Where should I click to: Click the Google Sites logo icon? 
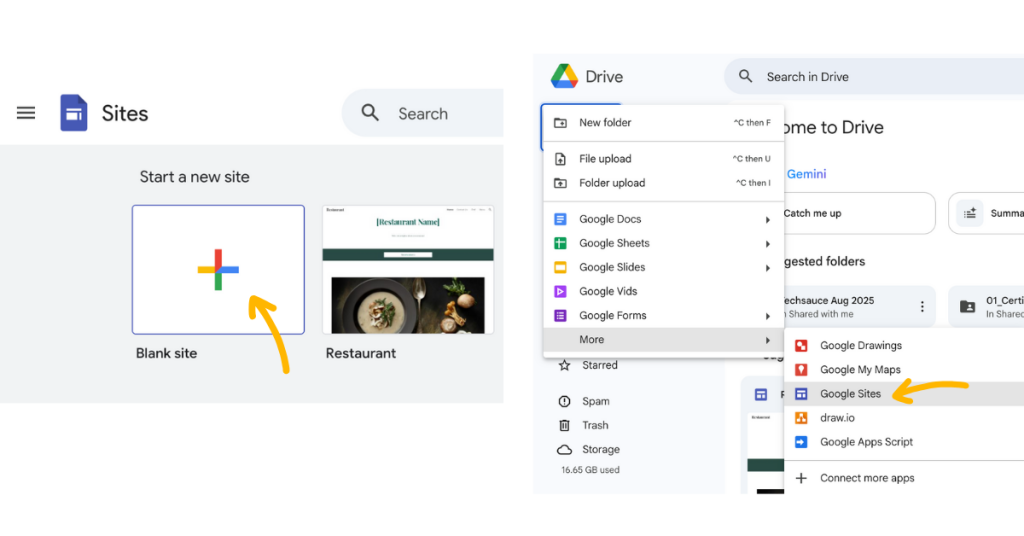tap(74, 113)
